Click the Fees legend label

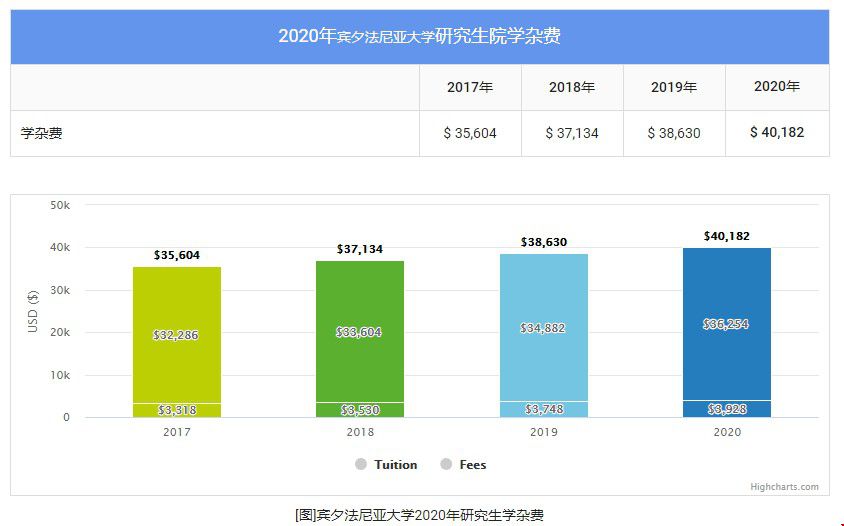473,465
